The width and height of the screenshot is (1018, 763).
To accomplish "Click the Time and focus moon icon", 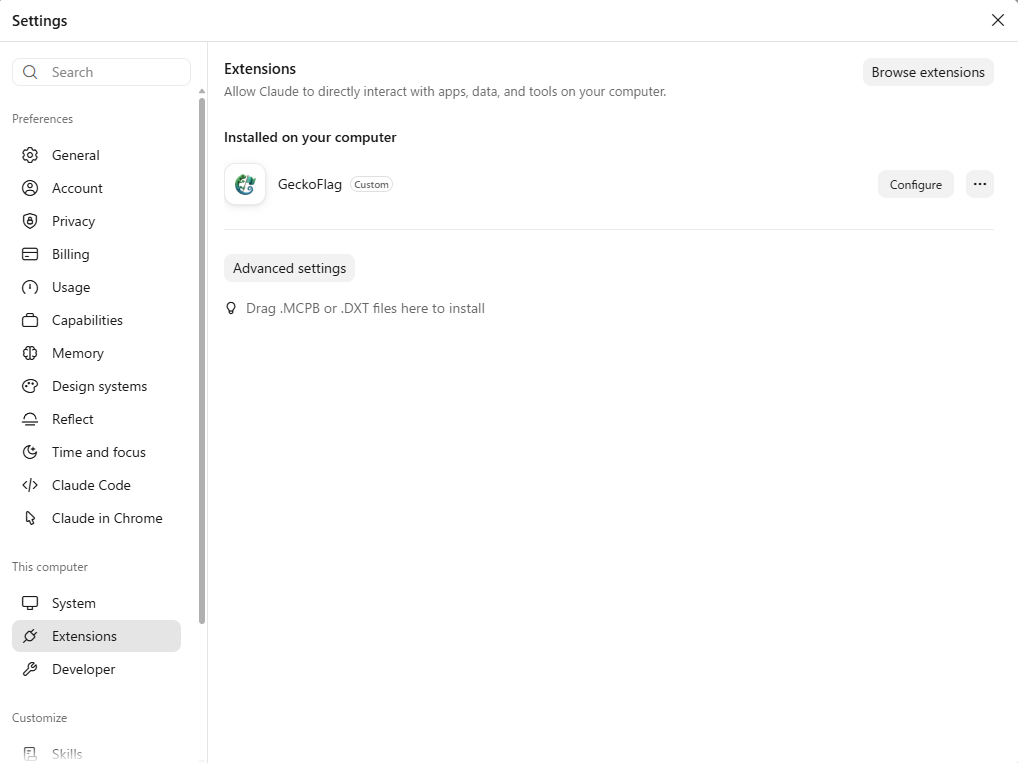I will pos(30,452).
